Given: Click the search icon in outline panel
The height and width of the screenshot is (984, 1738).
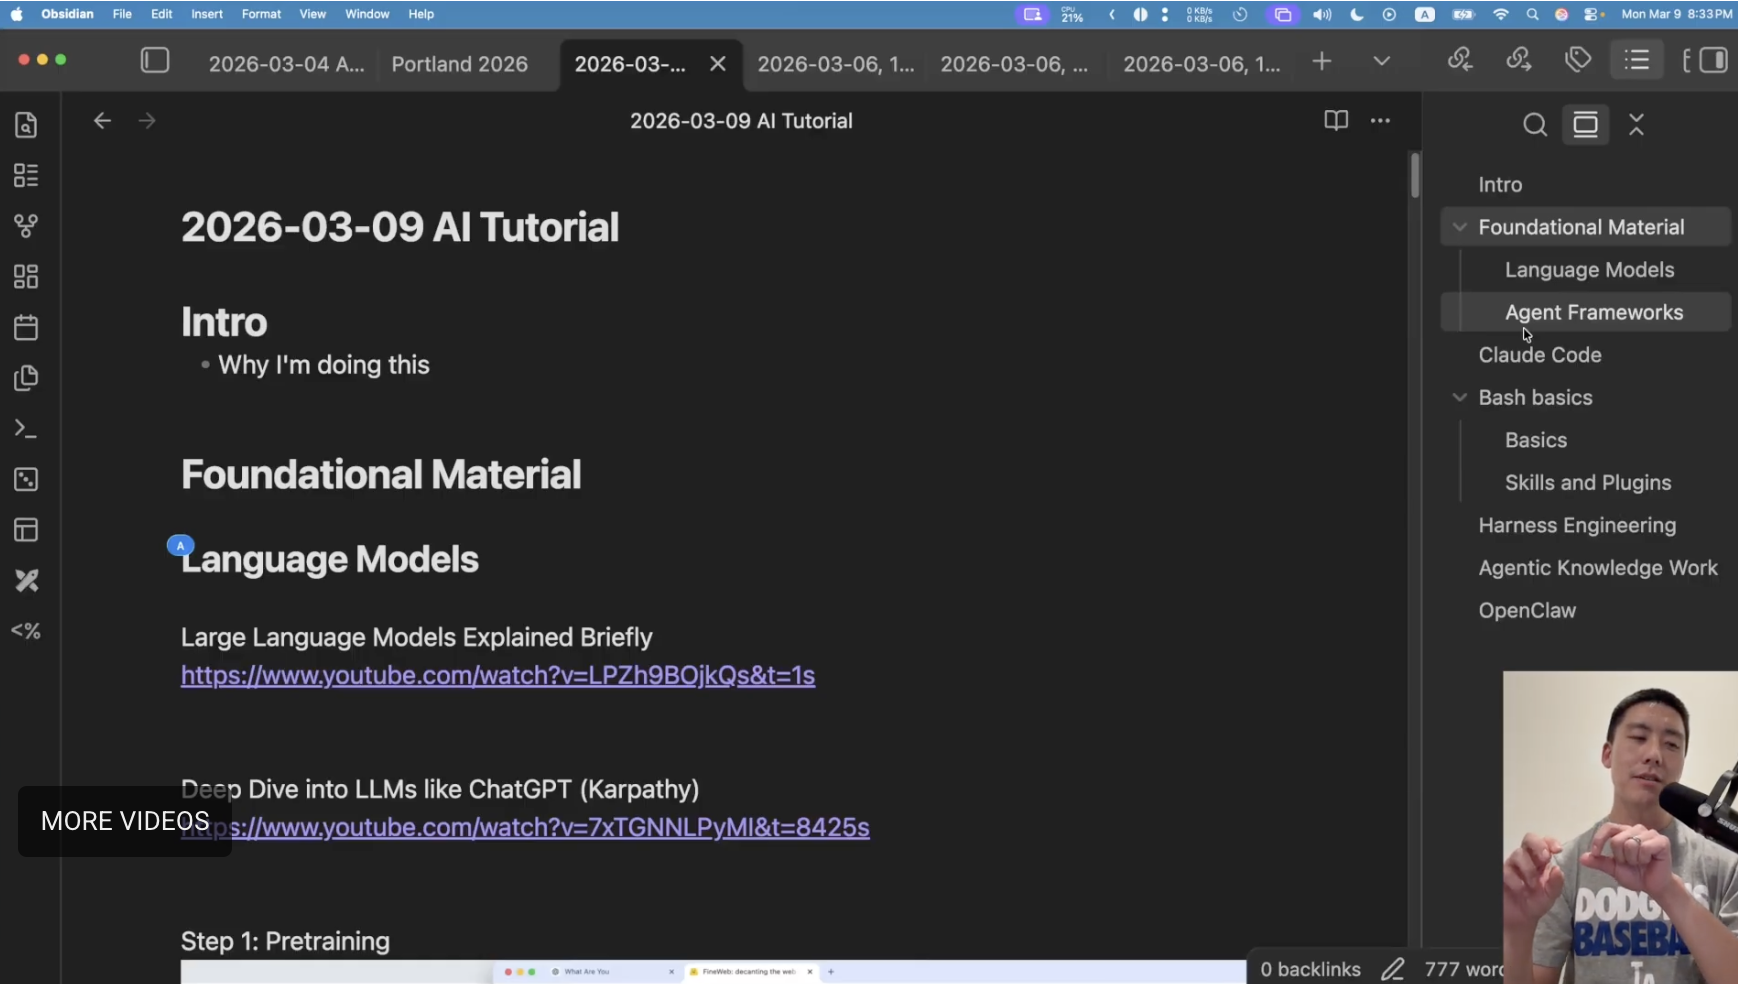Looking at the screenshot, I should coord(1534,125).
